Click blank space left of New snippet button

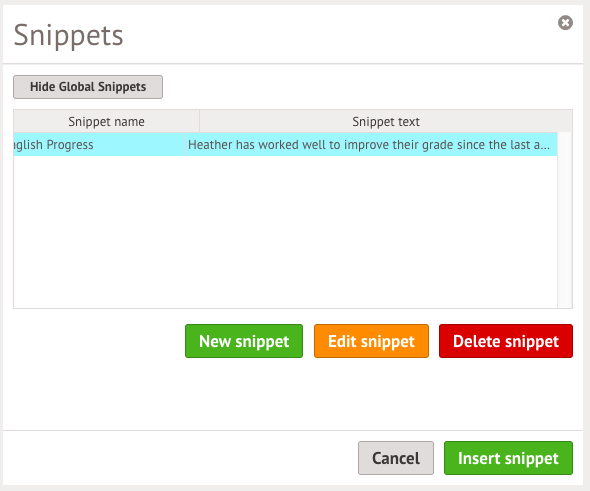click(99, 341)
